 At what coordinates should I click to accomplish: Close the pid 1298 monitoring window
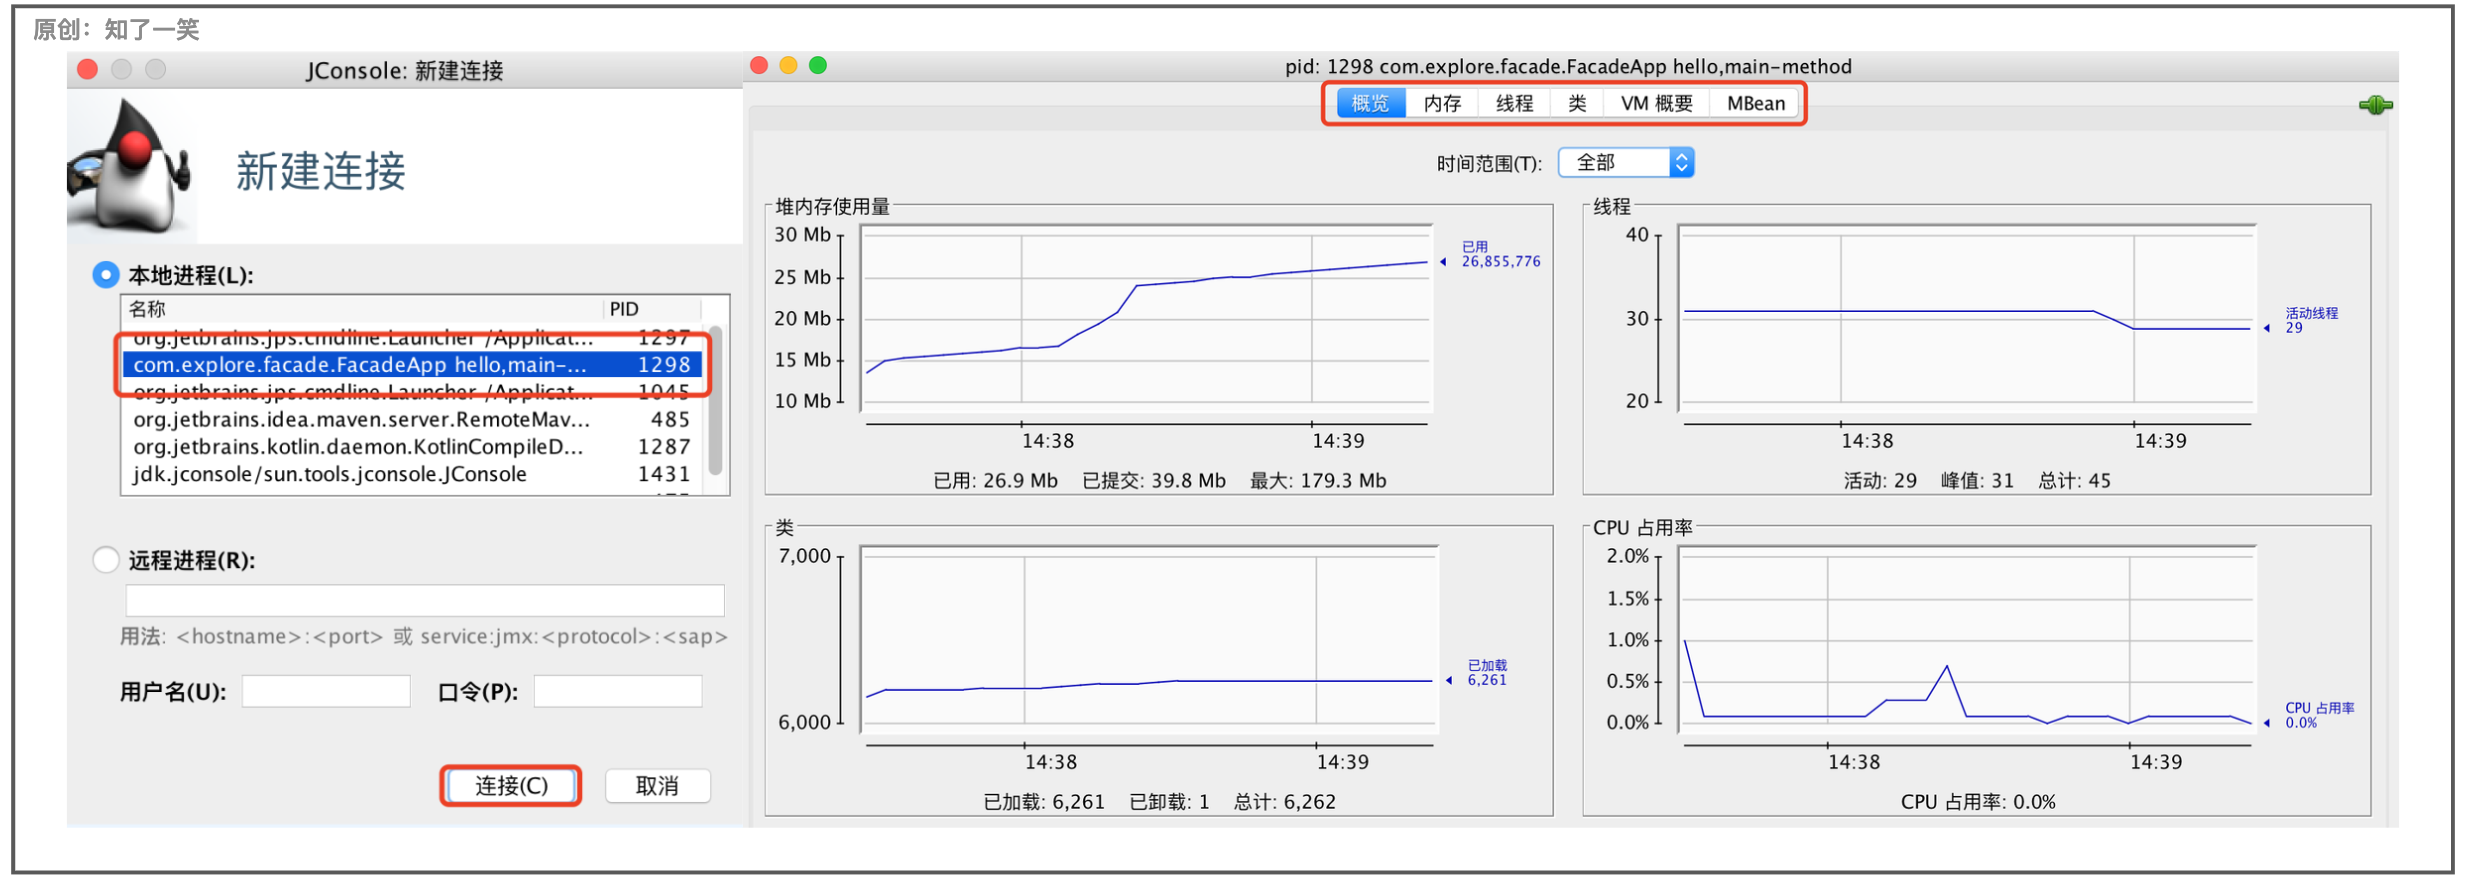tap(759, 65)
